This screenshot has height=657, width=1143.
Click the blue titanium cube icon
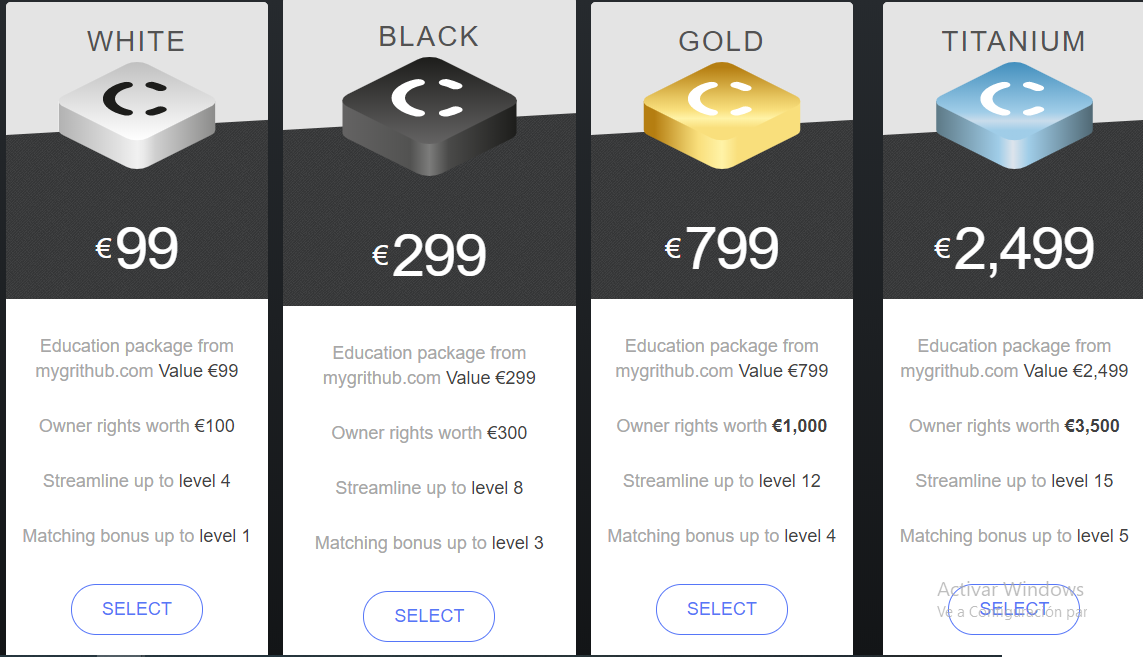[1014, 115]
